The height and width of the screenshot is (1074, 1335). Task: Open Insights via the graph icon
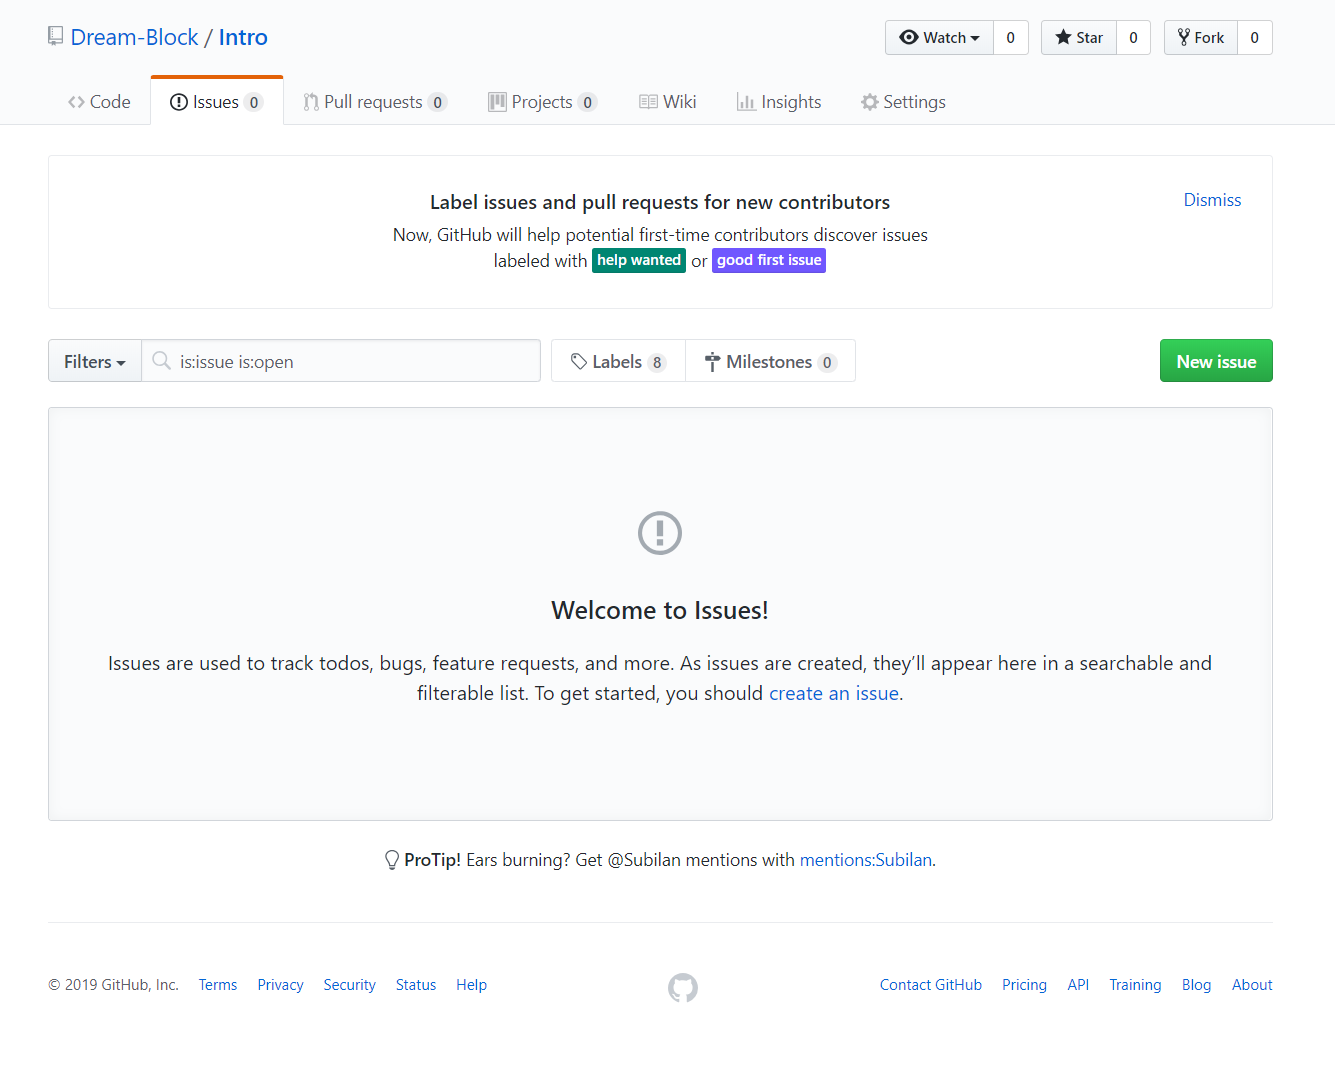pyautogui.click(x=746, y=101)
